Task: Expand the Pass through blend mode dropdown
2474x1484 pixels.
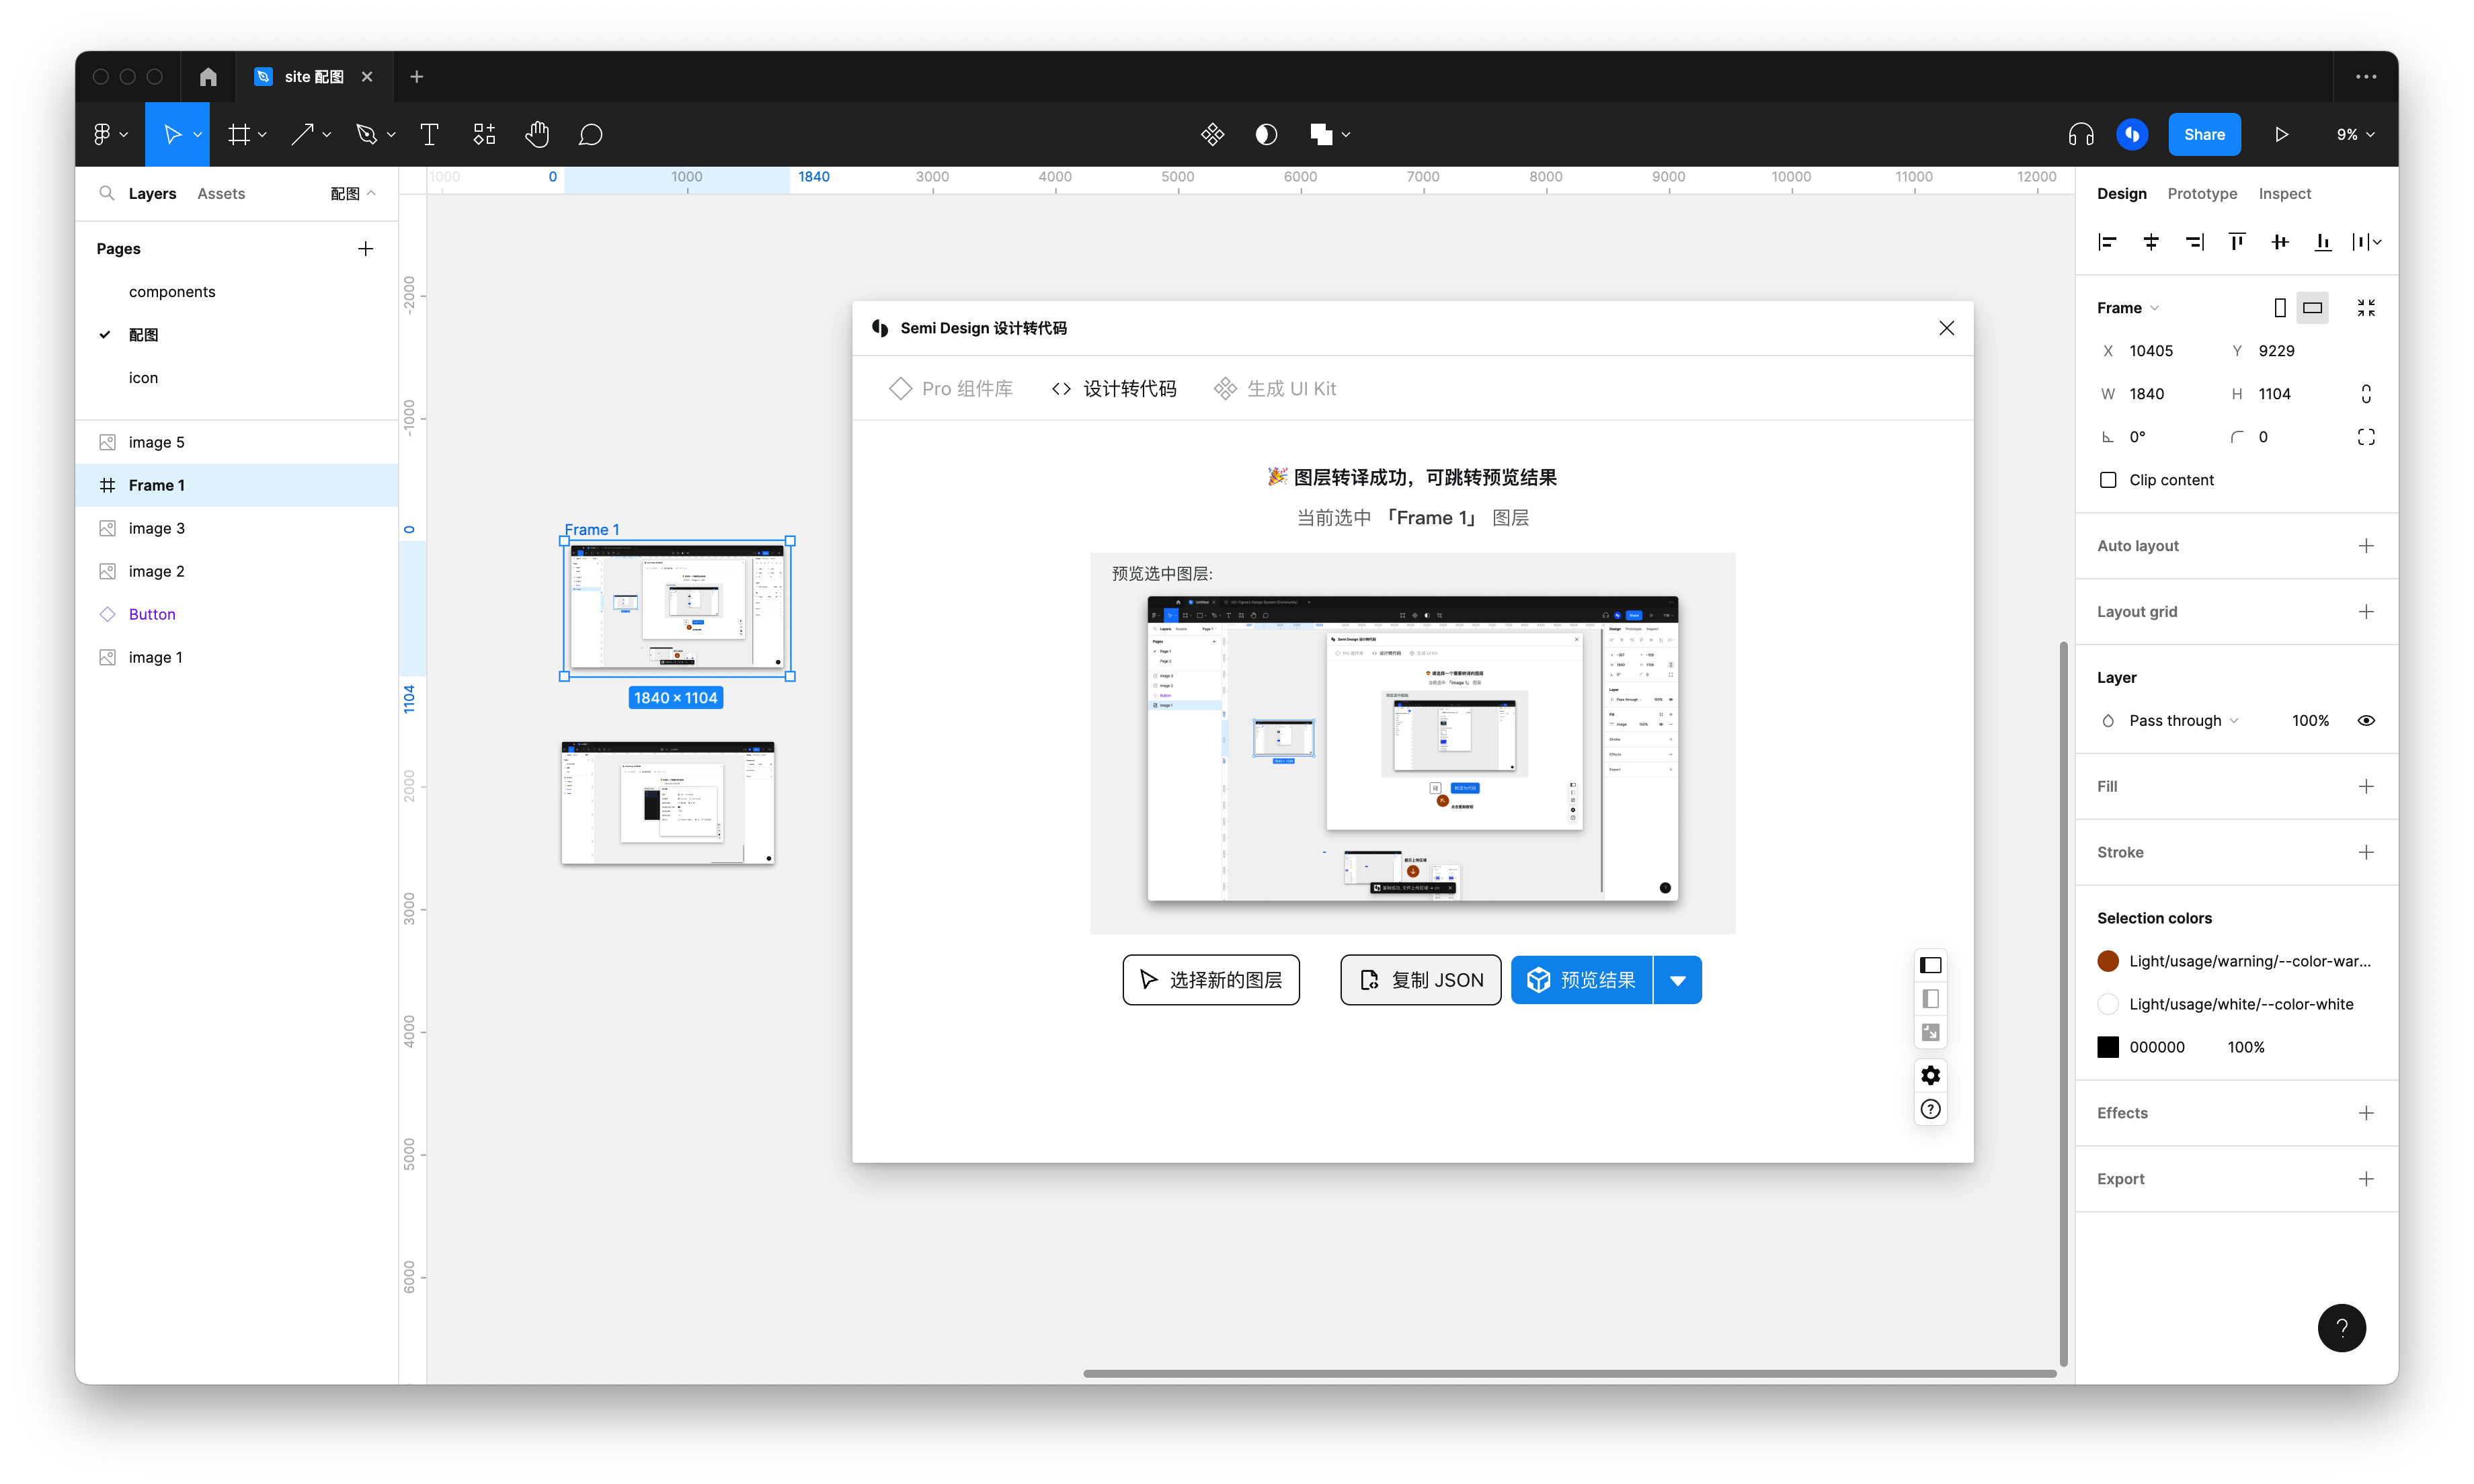Action: 2183,720
